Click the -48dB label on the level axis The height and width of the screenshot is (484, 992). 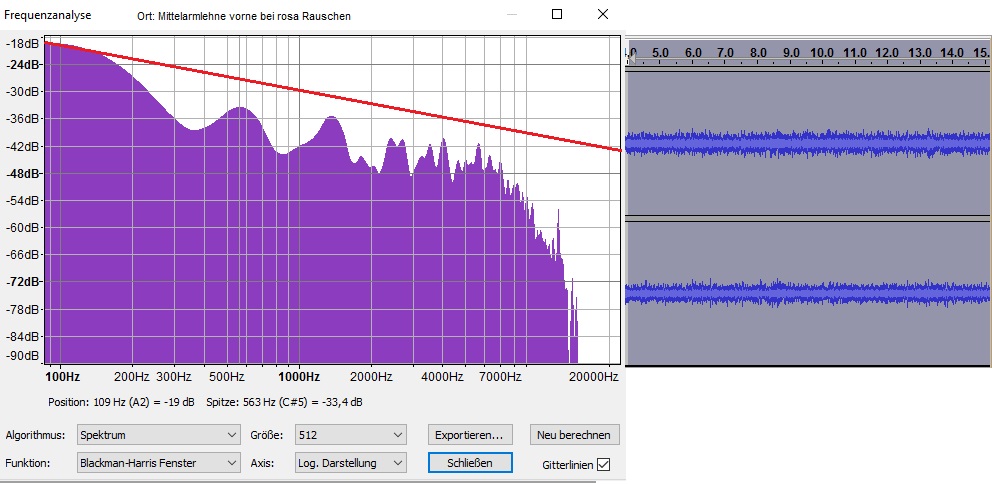[x=23, y=173]
